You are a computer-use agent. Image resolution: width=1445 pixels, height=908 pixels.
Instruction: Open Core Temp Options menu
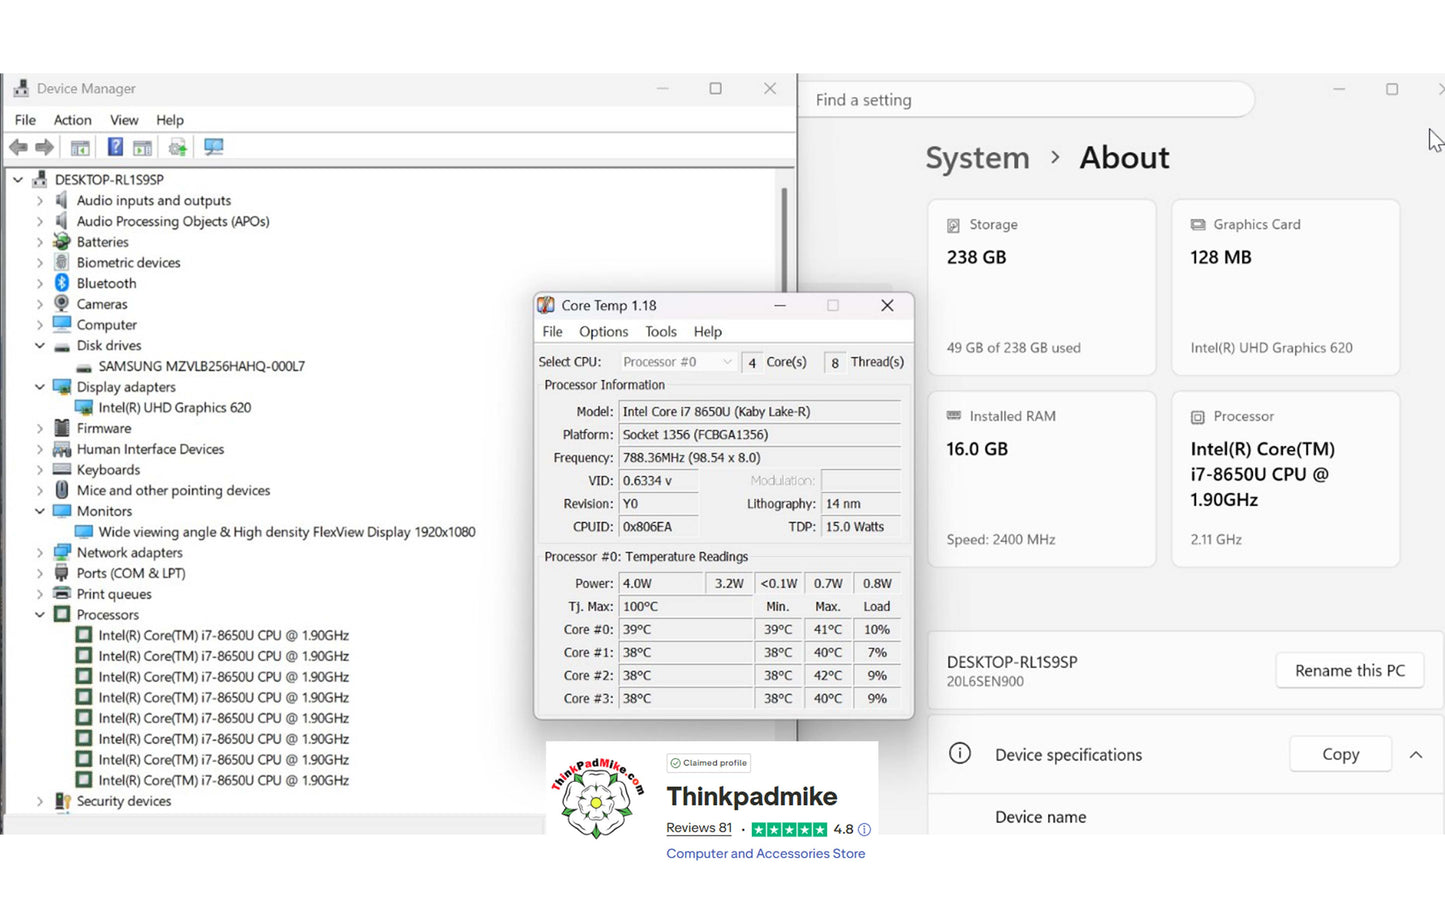[x=603, y=332]
